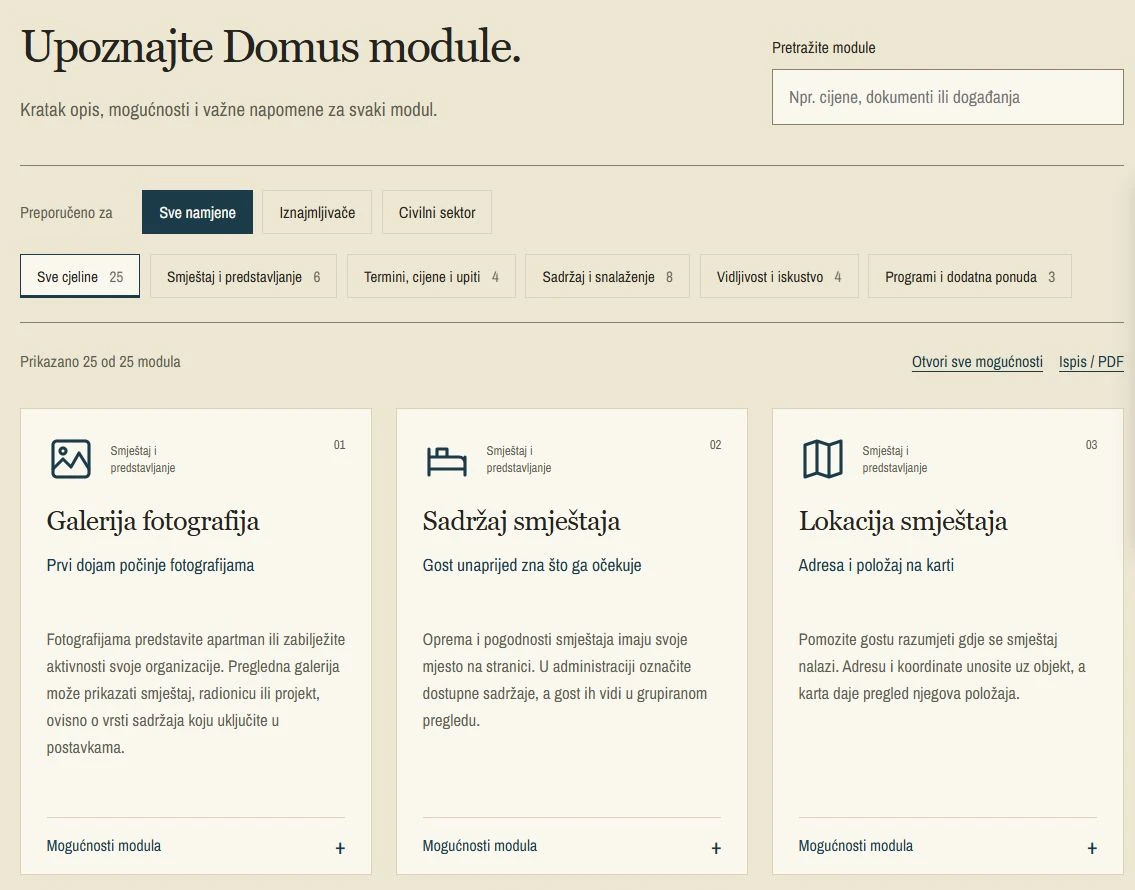1135x890 pixels.
Task: Select the Civilni sektor filter
Action: [437, 212]
